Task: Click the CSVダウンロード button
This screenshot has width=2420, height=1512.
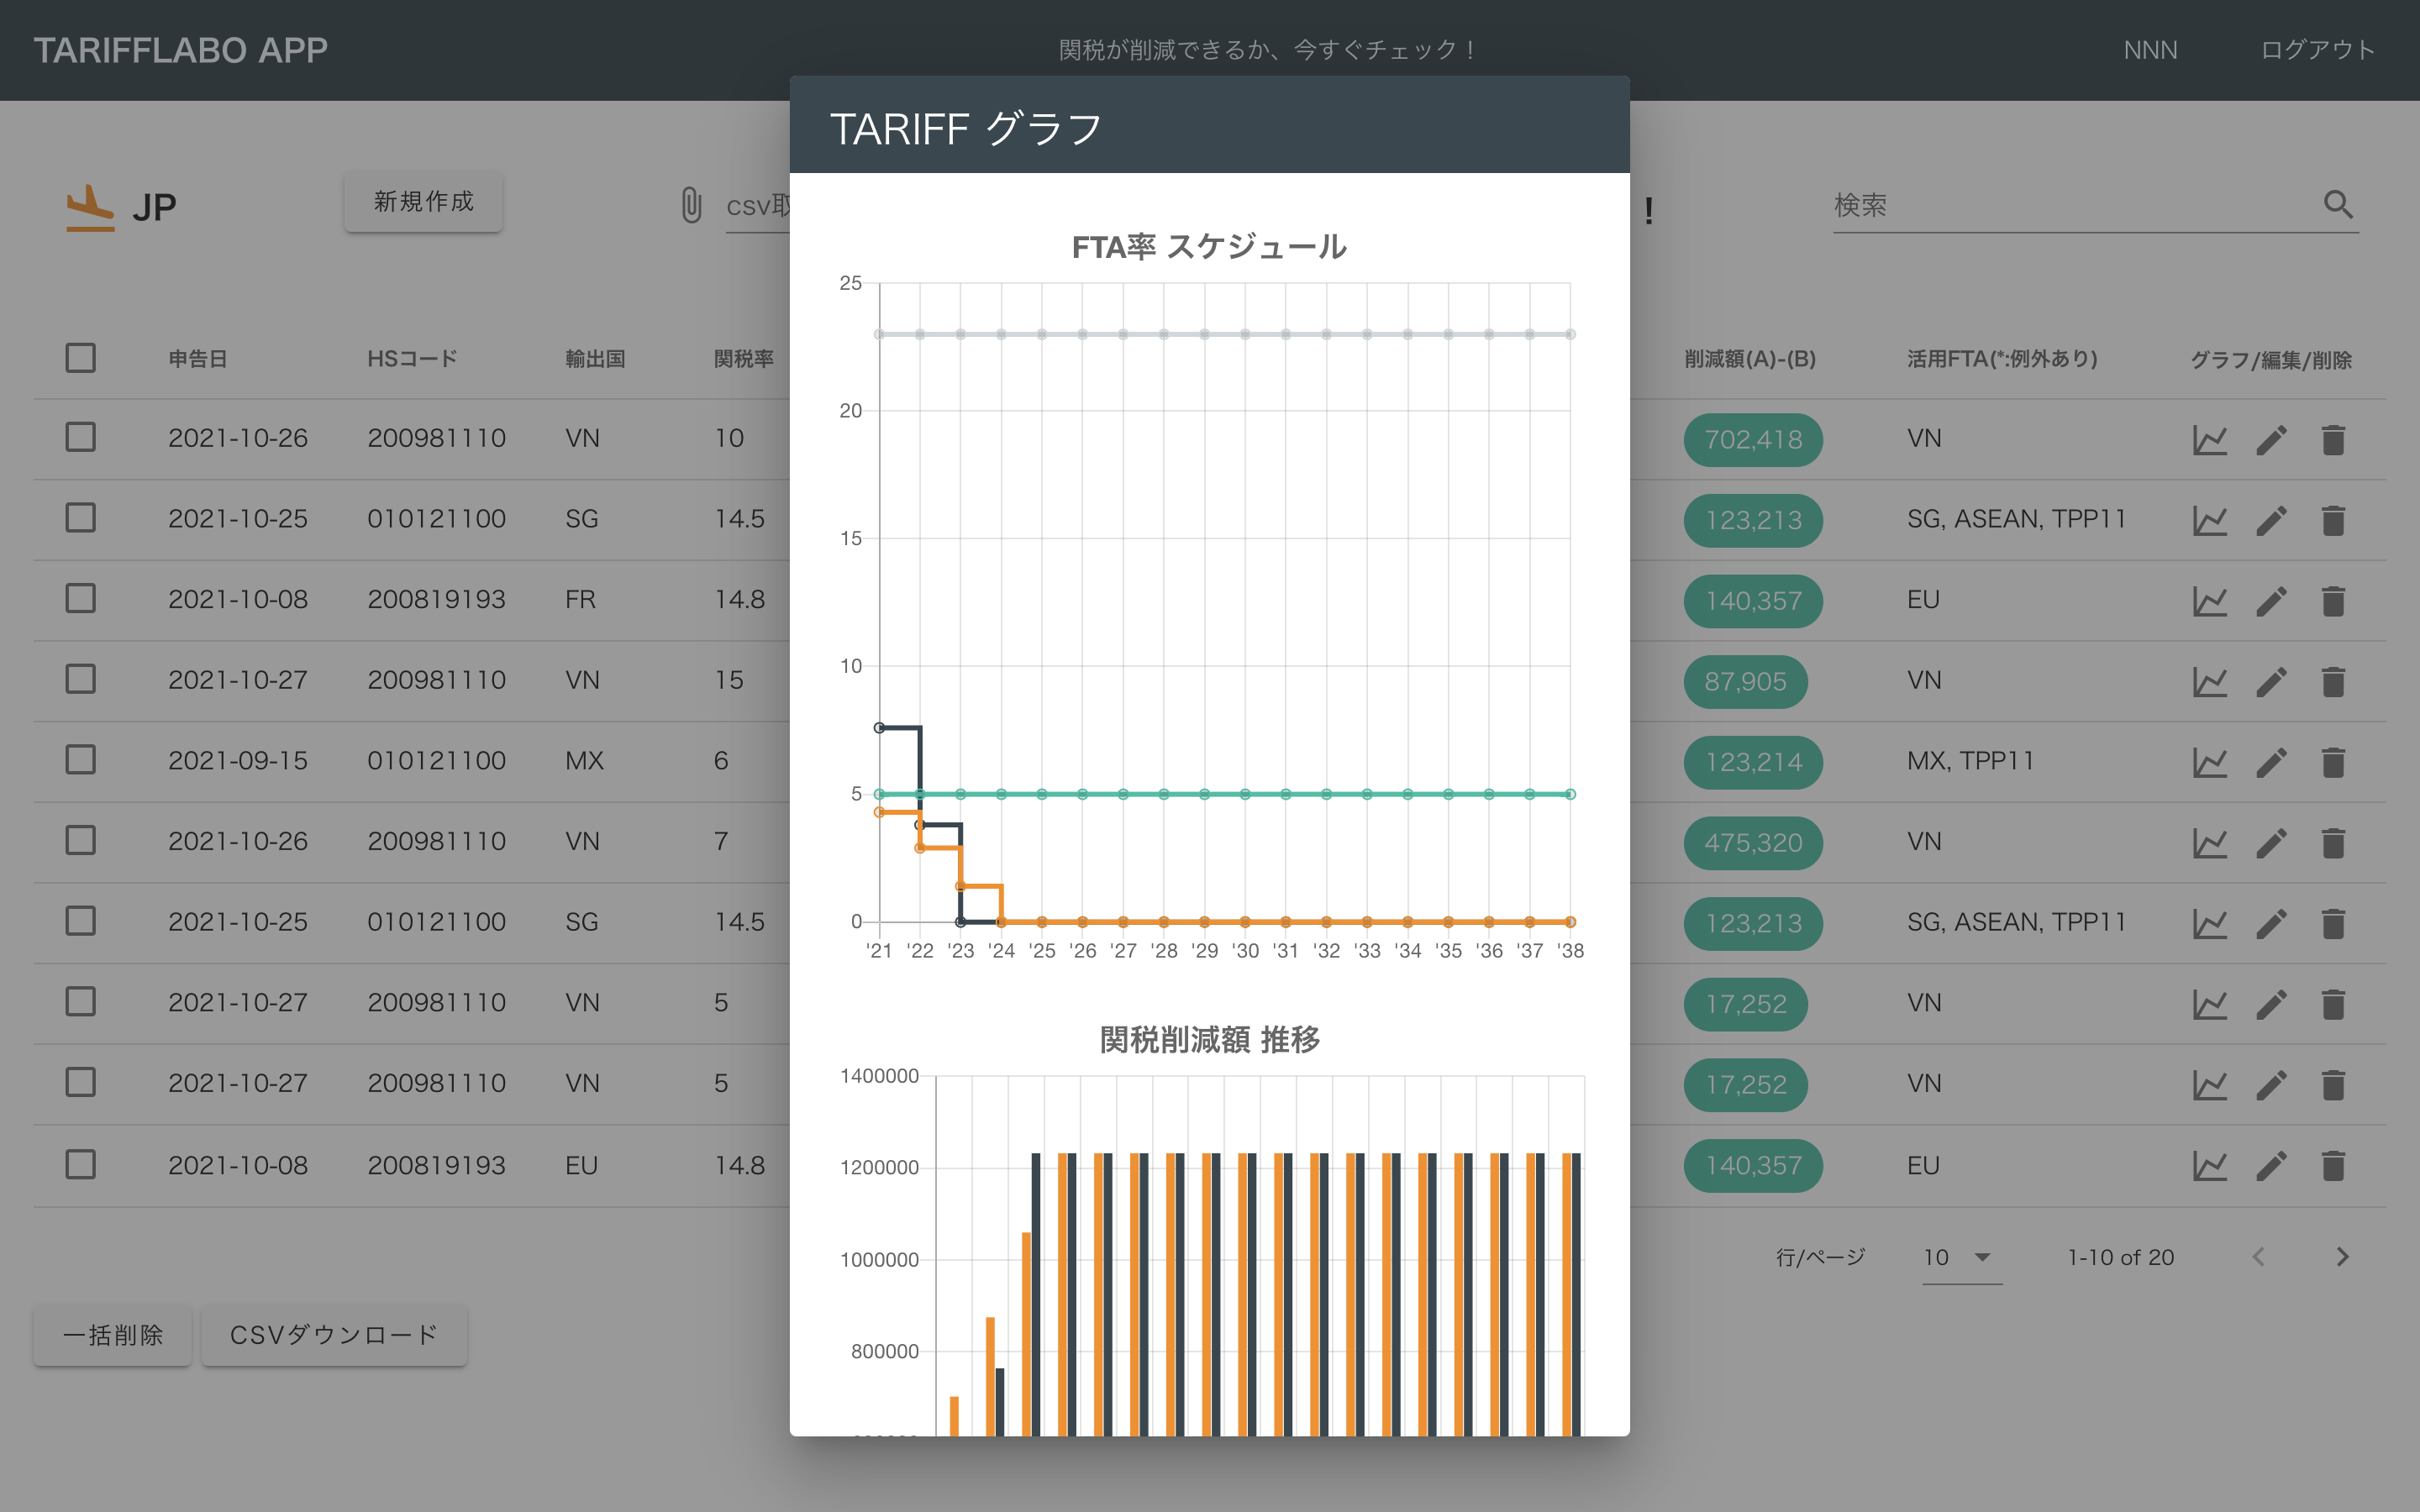Action: pos(334,1335)
